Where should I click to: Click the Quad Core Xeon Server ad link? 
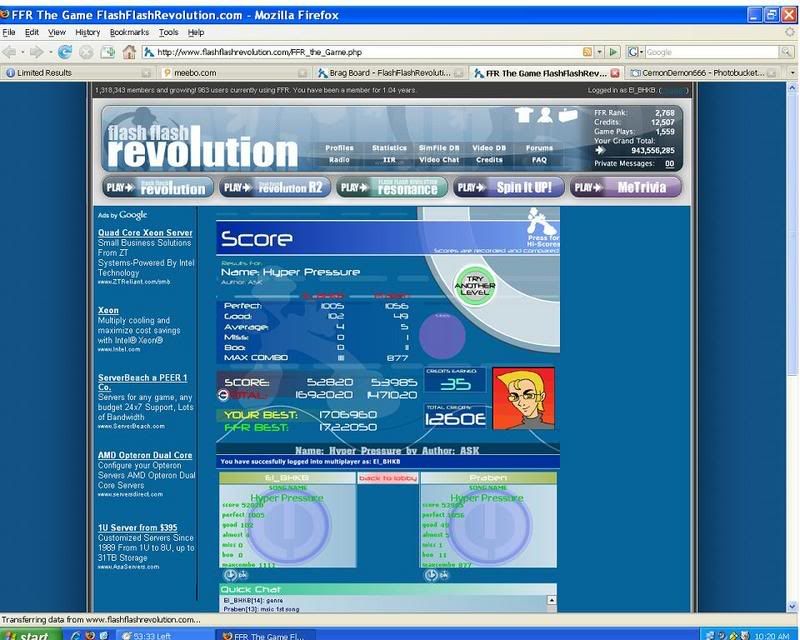pos(145,233)
